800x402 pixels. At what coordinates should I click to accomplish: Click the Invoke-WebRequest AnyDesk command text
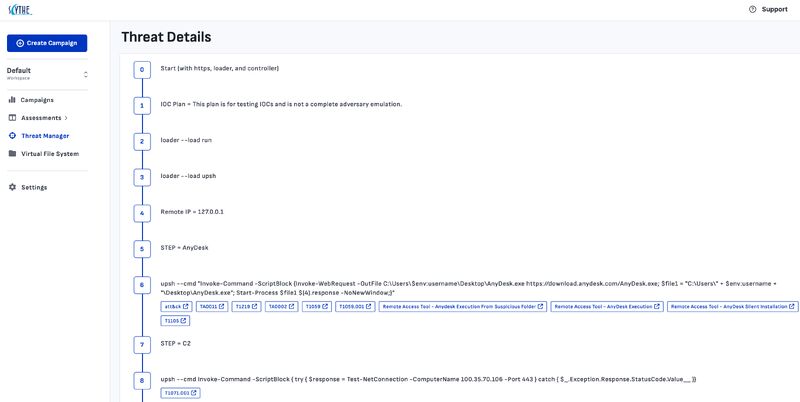pyautogui.click(x=468, y=288)
